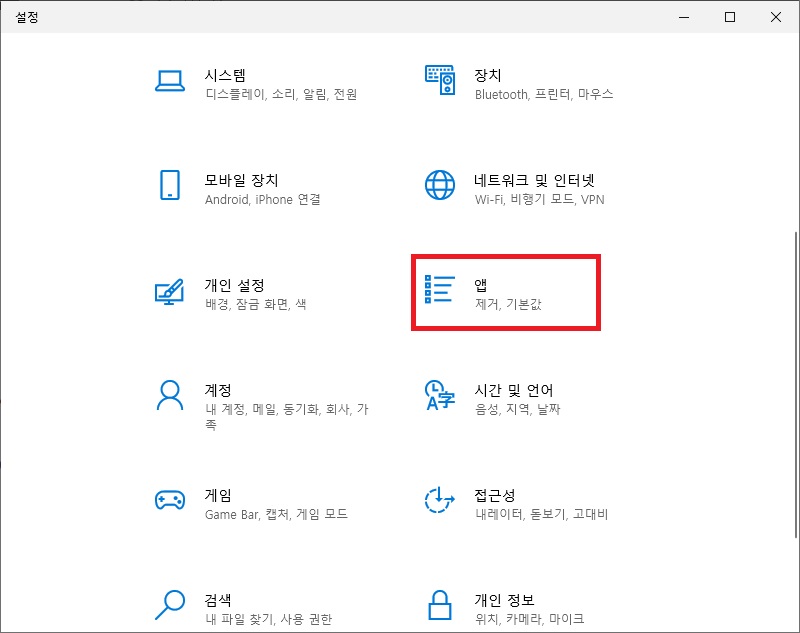This screenshot has width=800, height=633.
Task: Open 모바일 장치 settings title
Action: (241, 180)
